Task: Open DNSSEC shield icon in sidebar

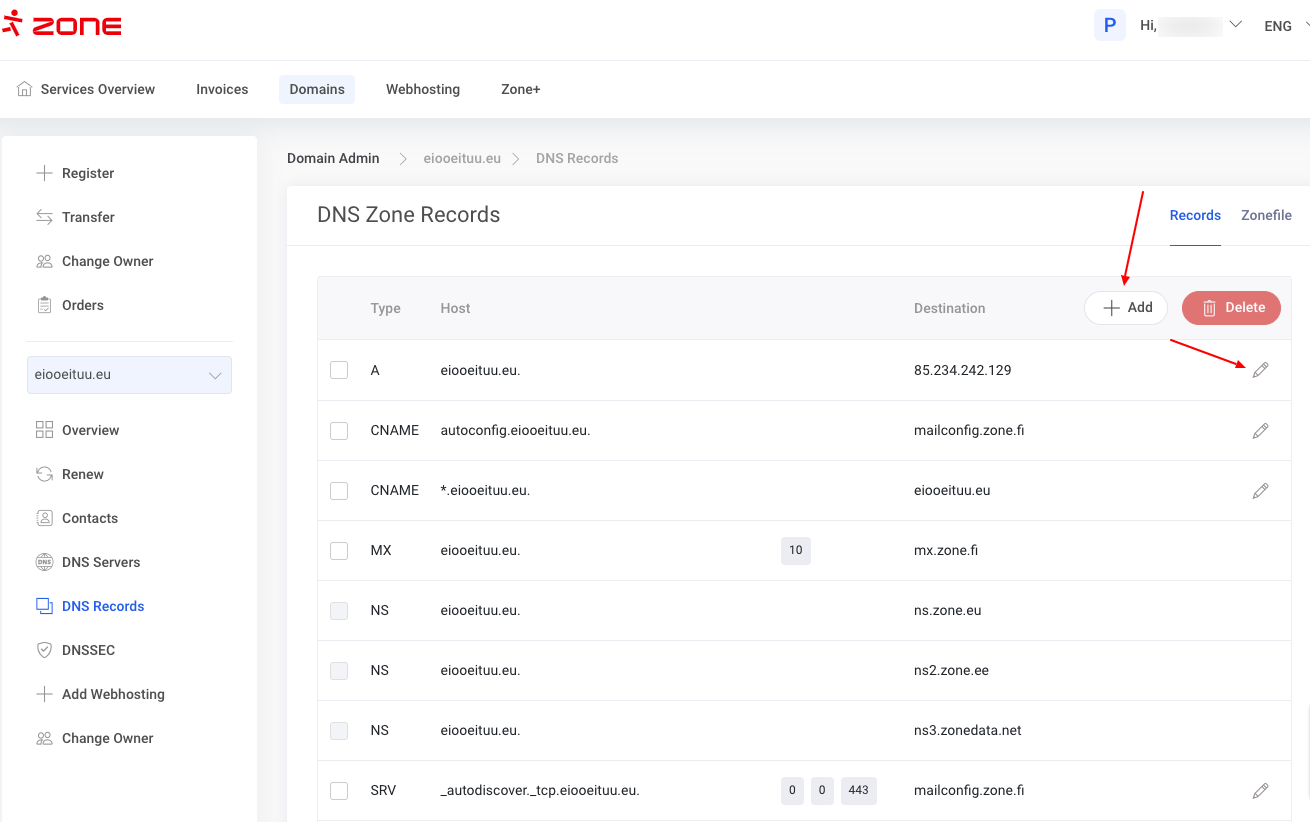Action: [44, 650]
